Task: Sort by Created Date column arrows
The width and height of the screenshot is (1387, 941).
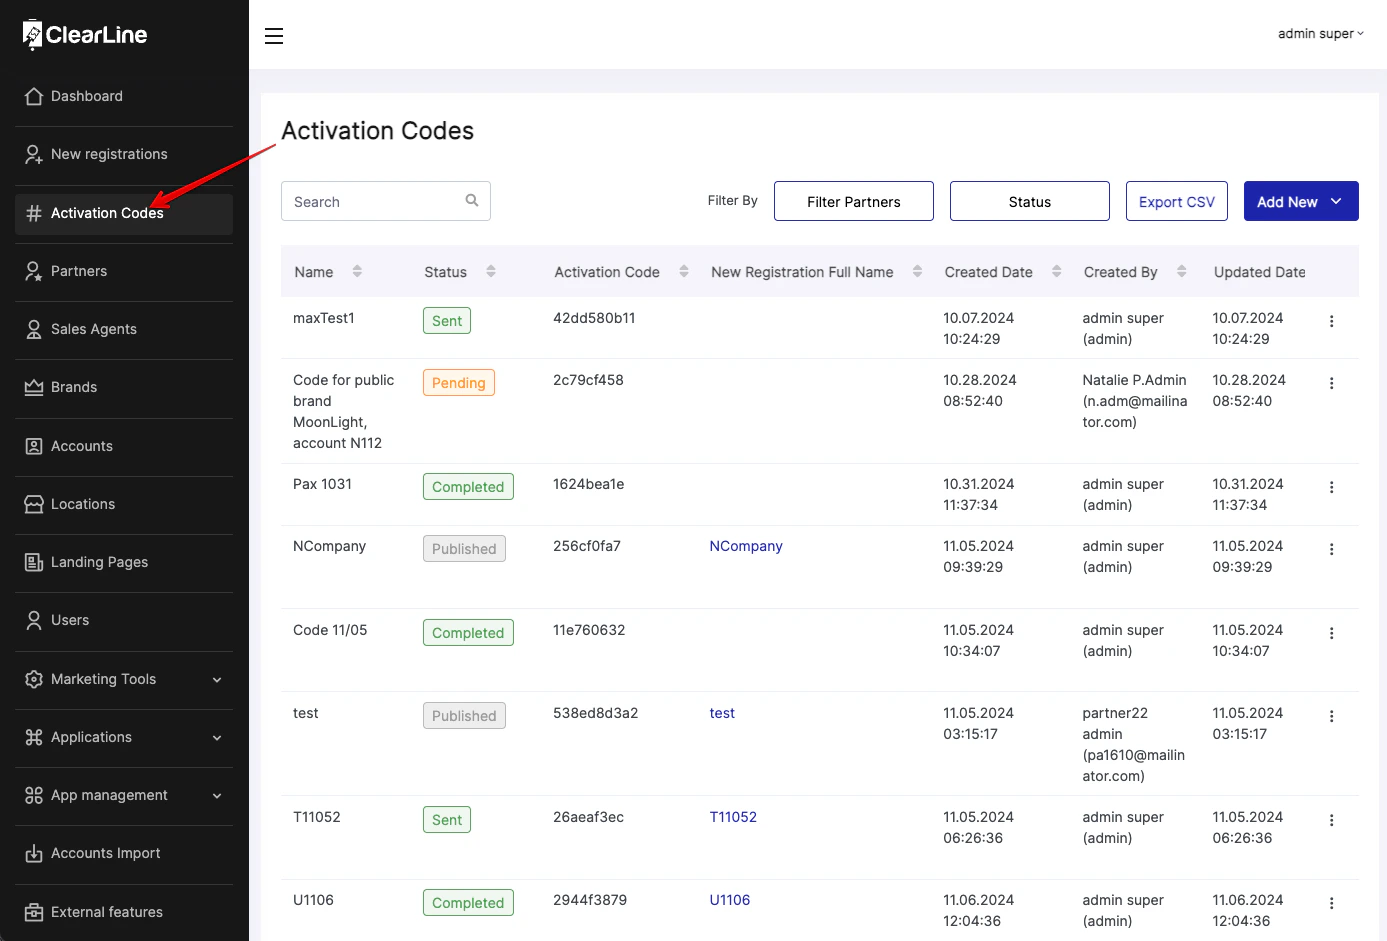Action: coord(1057,271)
